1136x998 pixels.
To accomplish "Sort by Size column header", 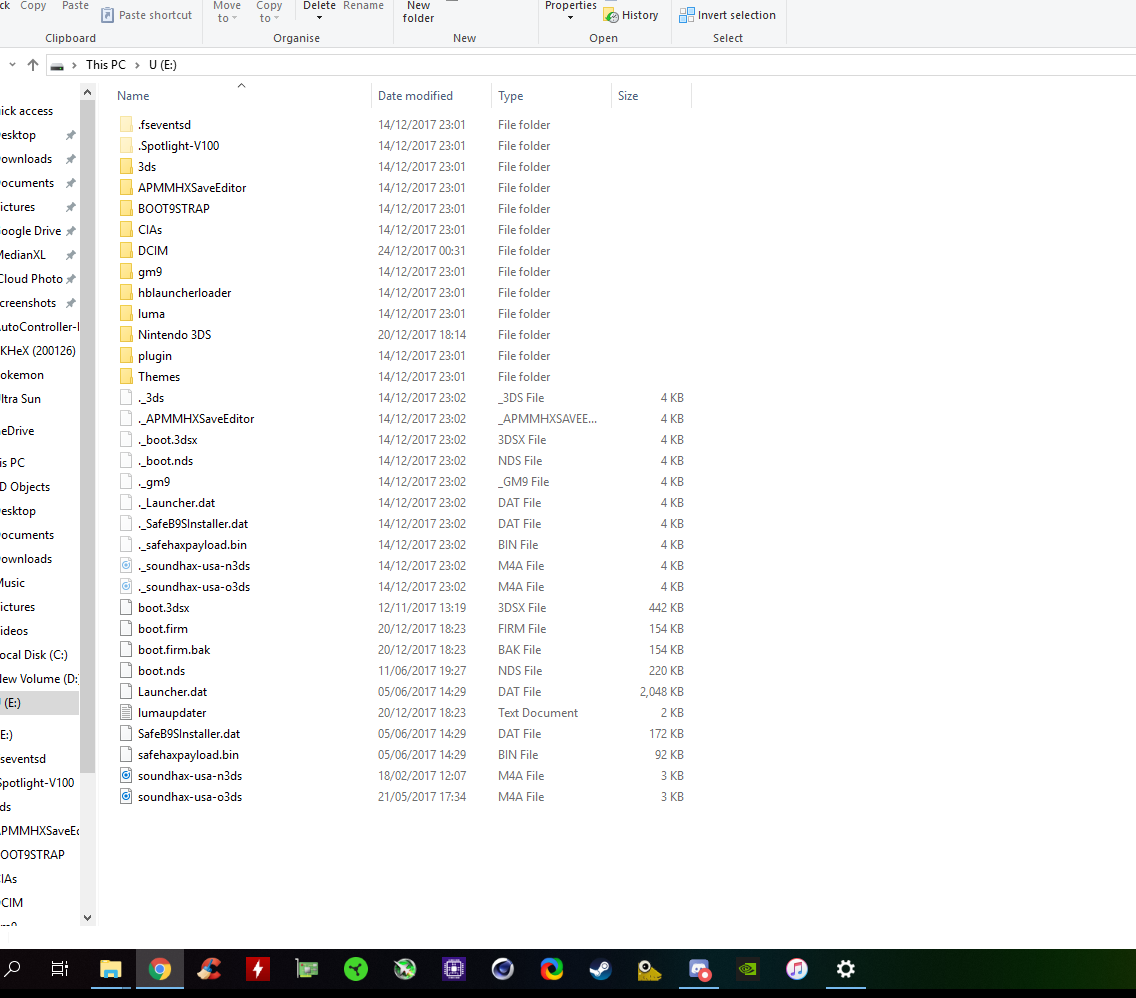I will (x=627, y=96).
